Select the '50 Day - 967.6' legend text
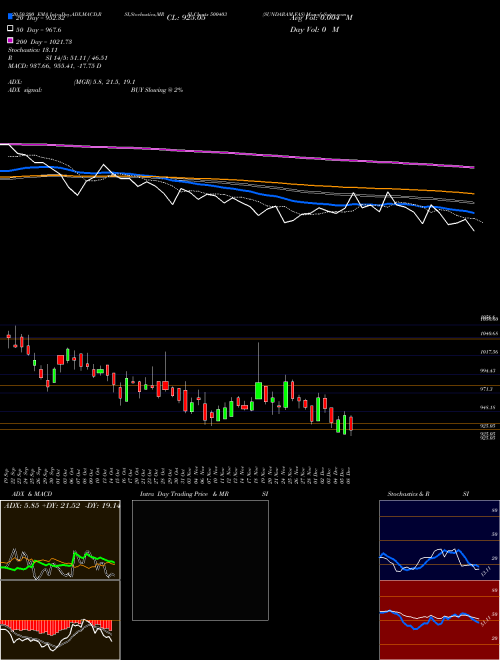Viewport: 500px width, 660px height. [38, 29]
